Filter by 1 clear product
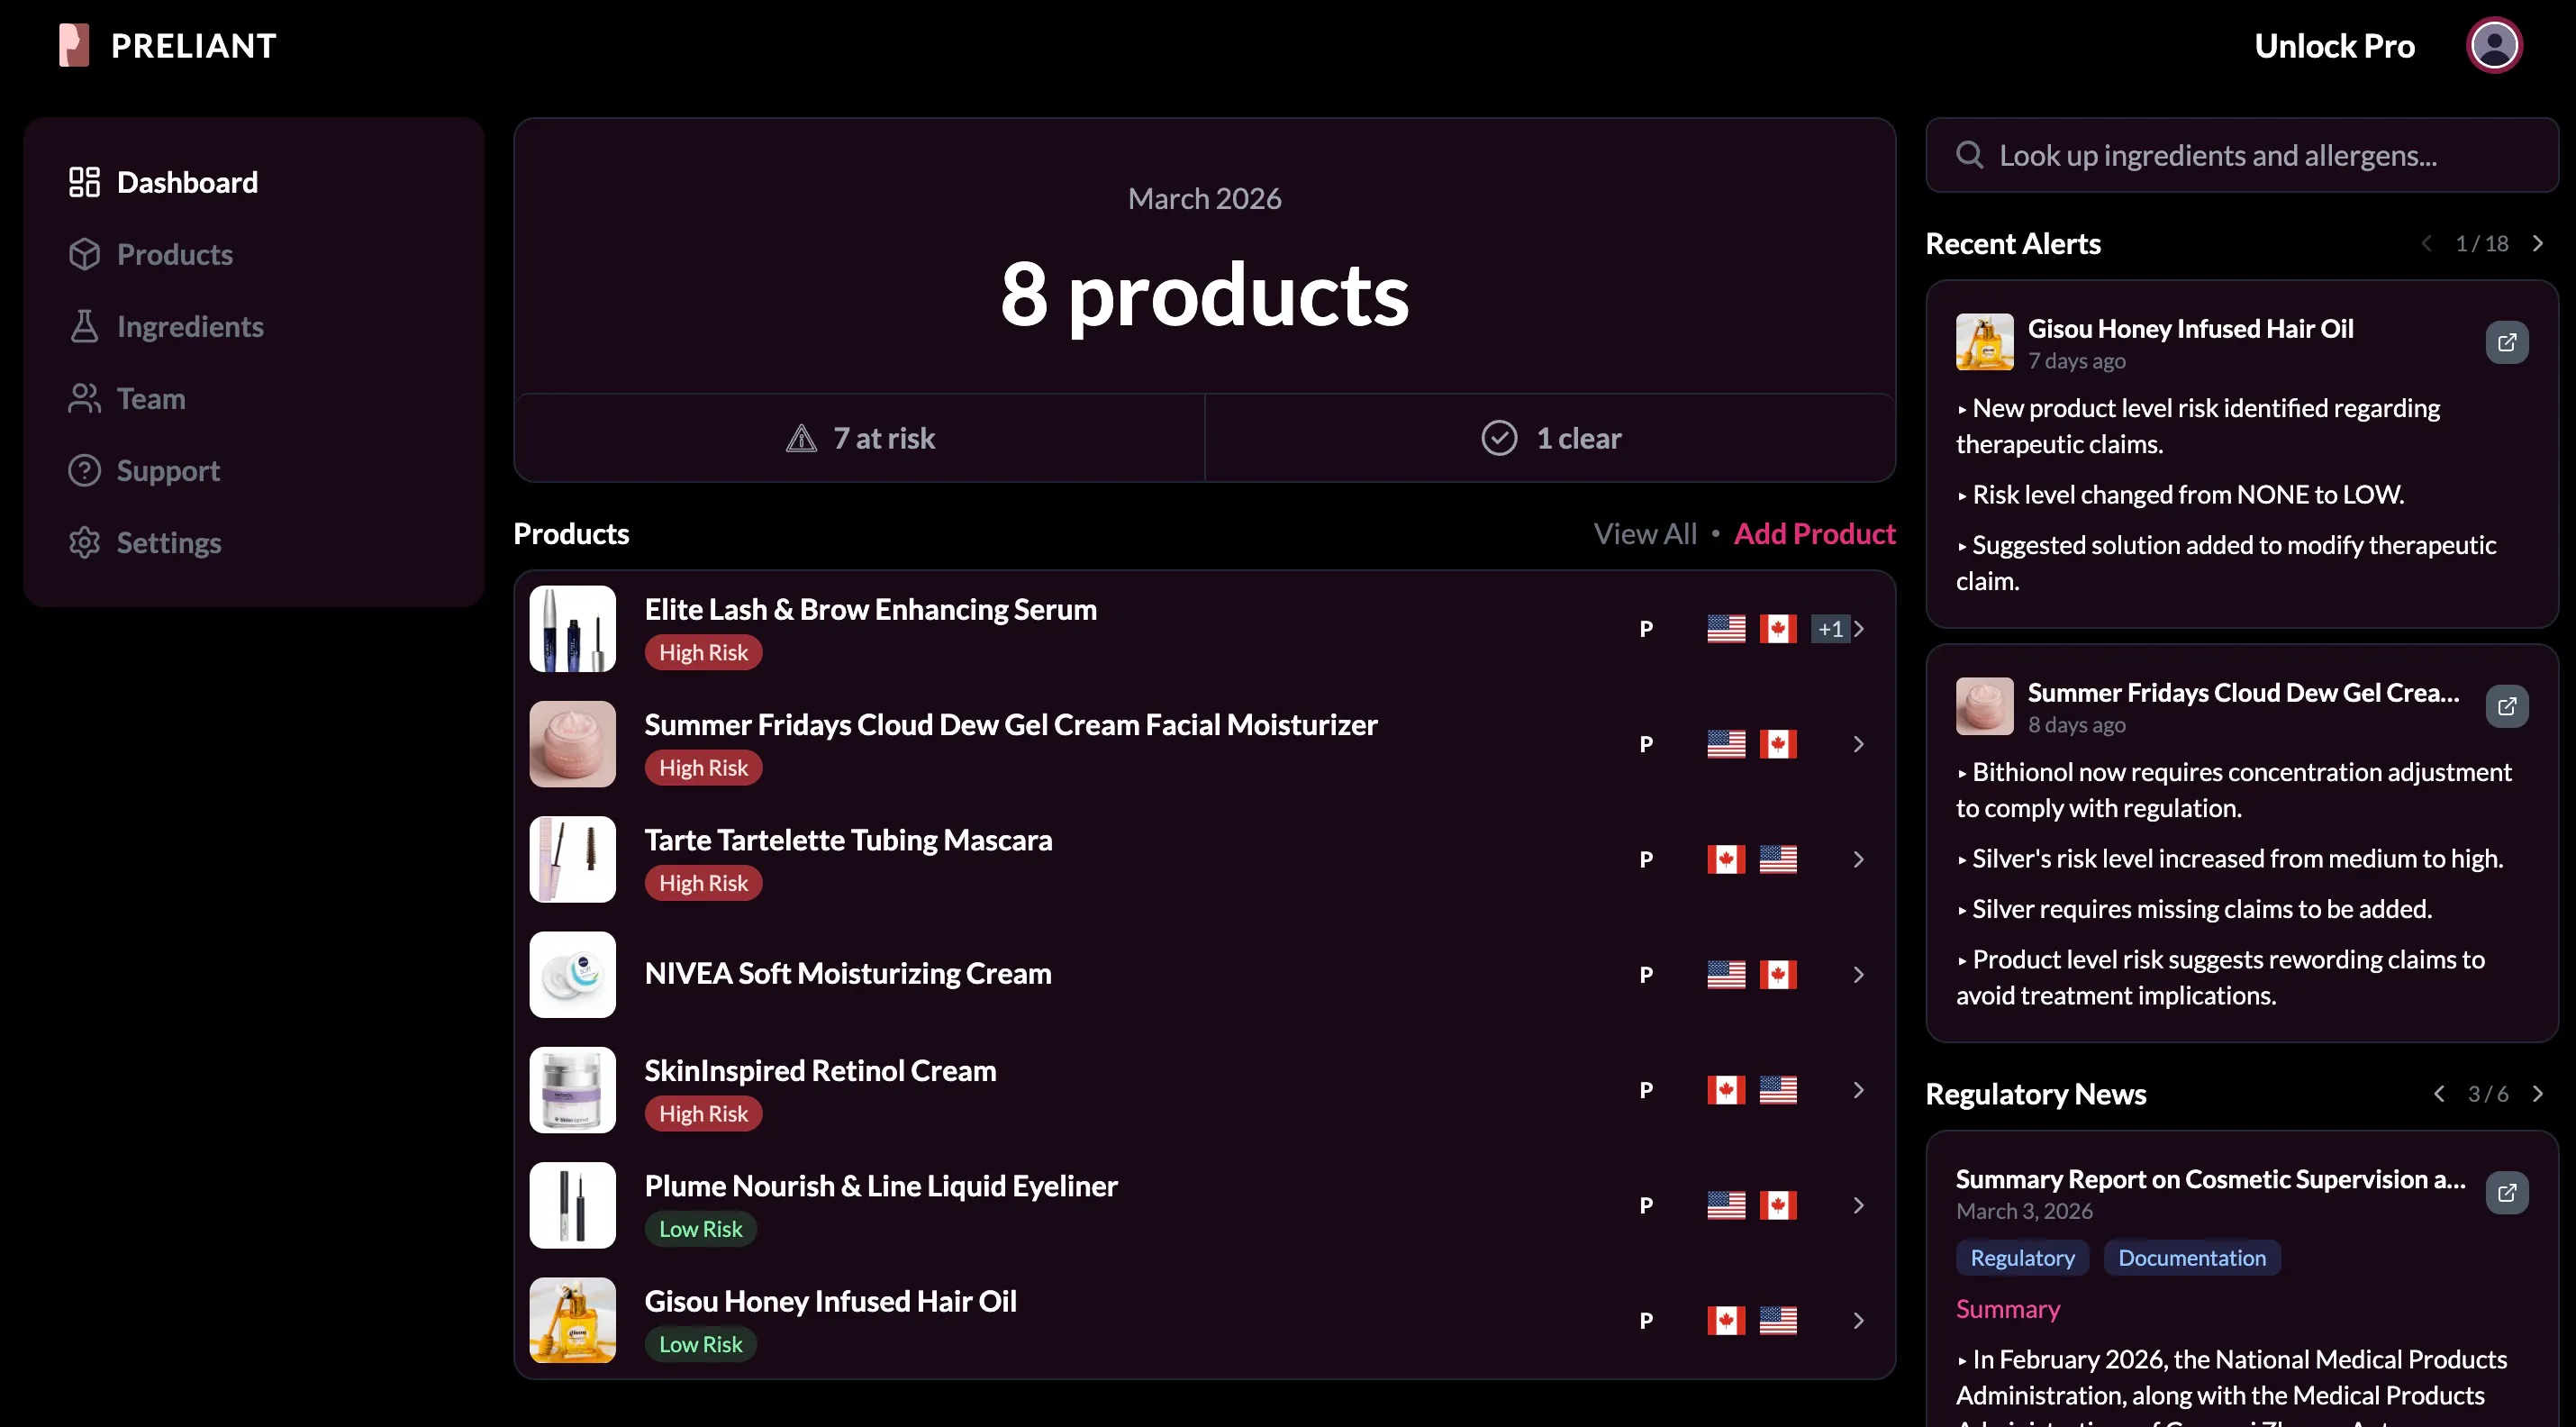The image size is (2576, 1427). click(x=1550, y=438)
